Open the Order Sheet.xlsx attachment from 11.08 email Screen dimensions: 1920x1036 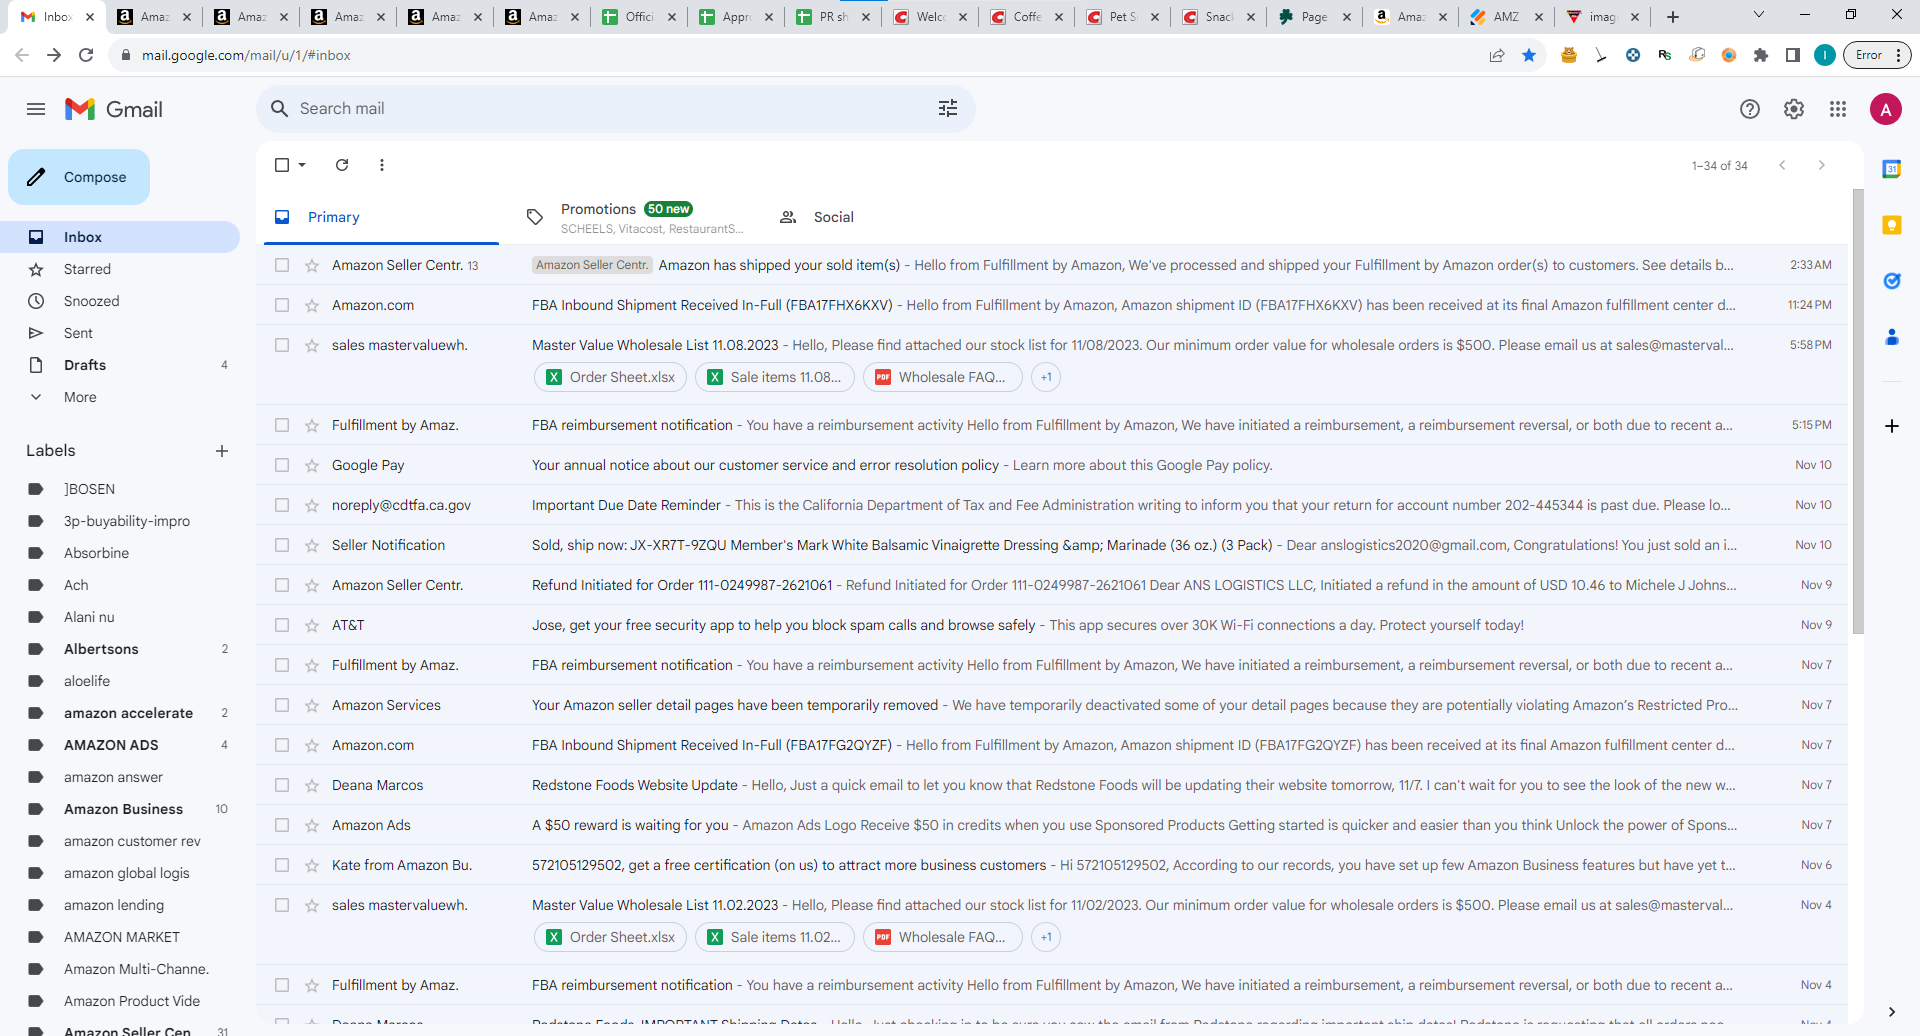611,377
